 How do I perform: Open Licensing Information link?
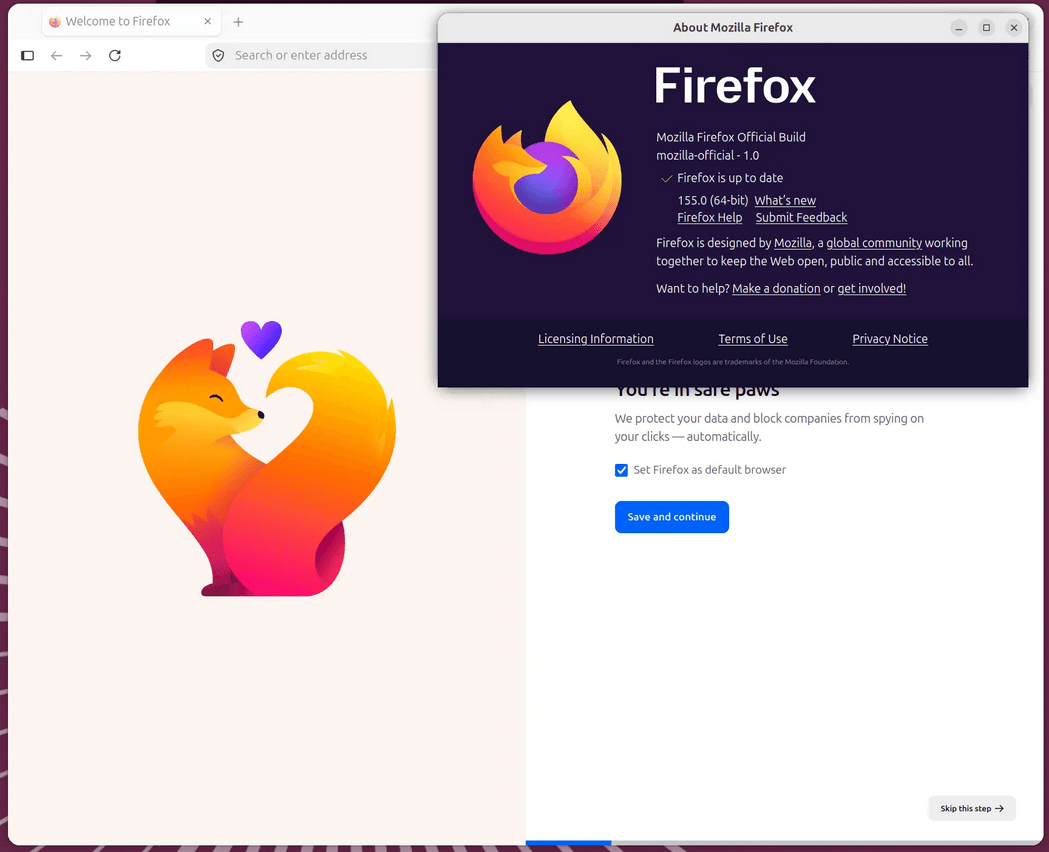click(x=596, y=339)
